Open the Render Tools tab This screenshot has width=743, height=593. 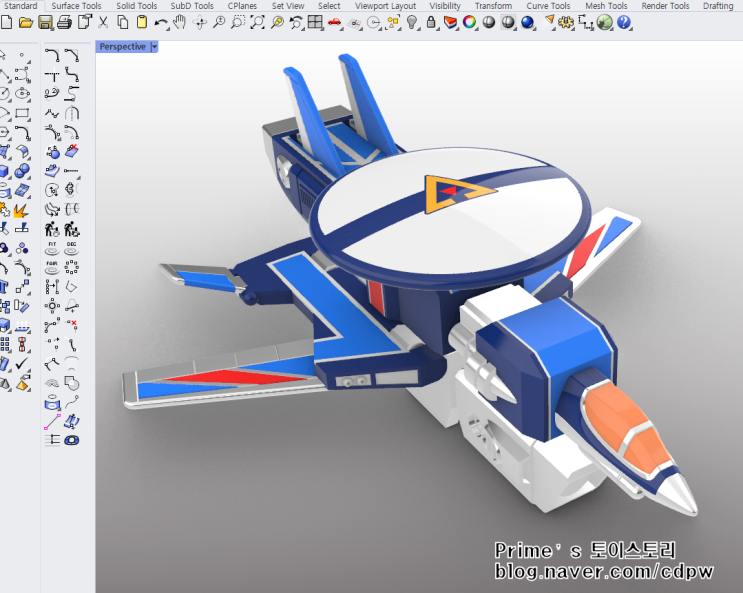coord(665,6)
